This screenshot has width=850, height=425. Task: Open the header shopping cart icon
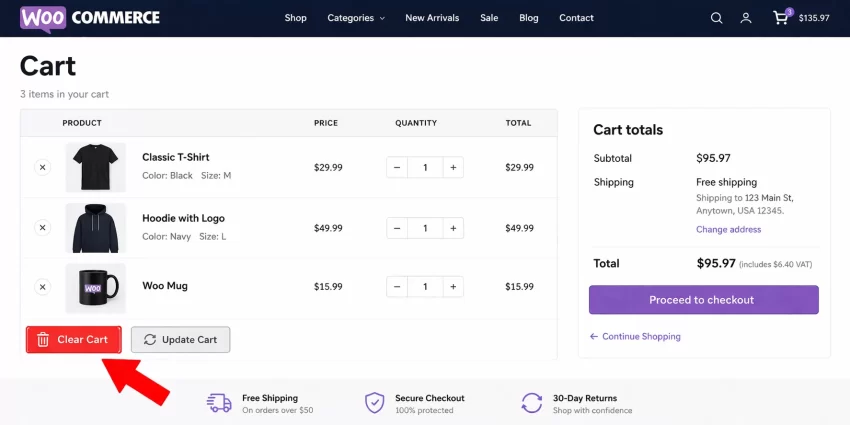(781, 18)
